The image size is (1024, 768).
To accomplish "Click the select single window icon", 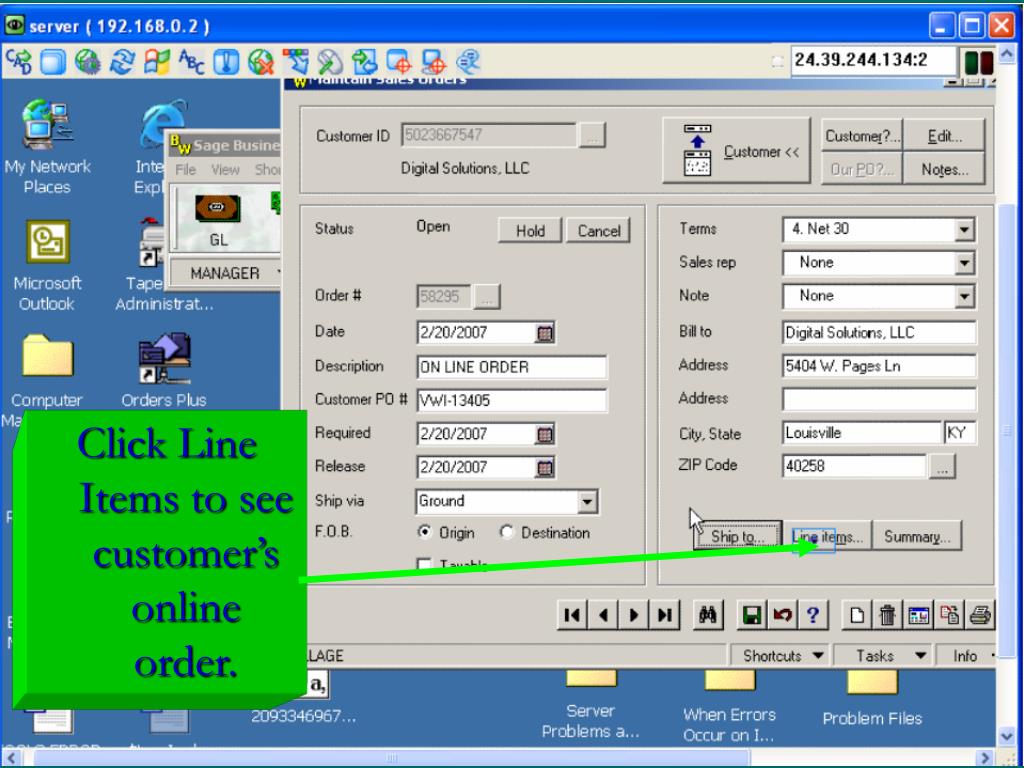I will [x=399, y=62].
